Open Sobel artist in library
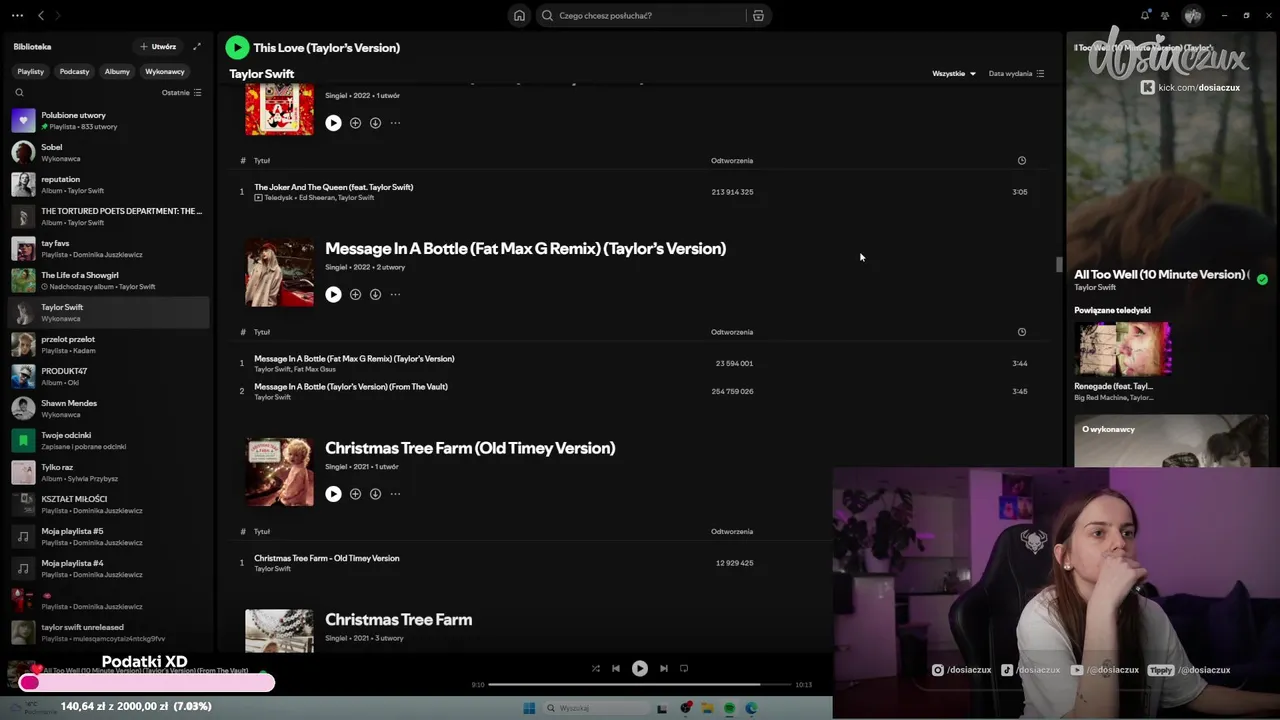Image resolution: width=1280 pixels, height=720 pixels. [108, 152]
